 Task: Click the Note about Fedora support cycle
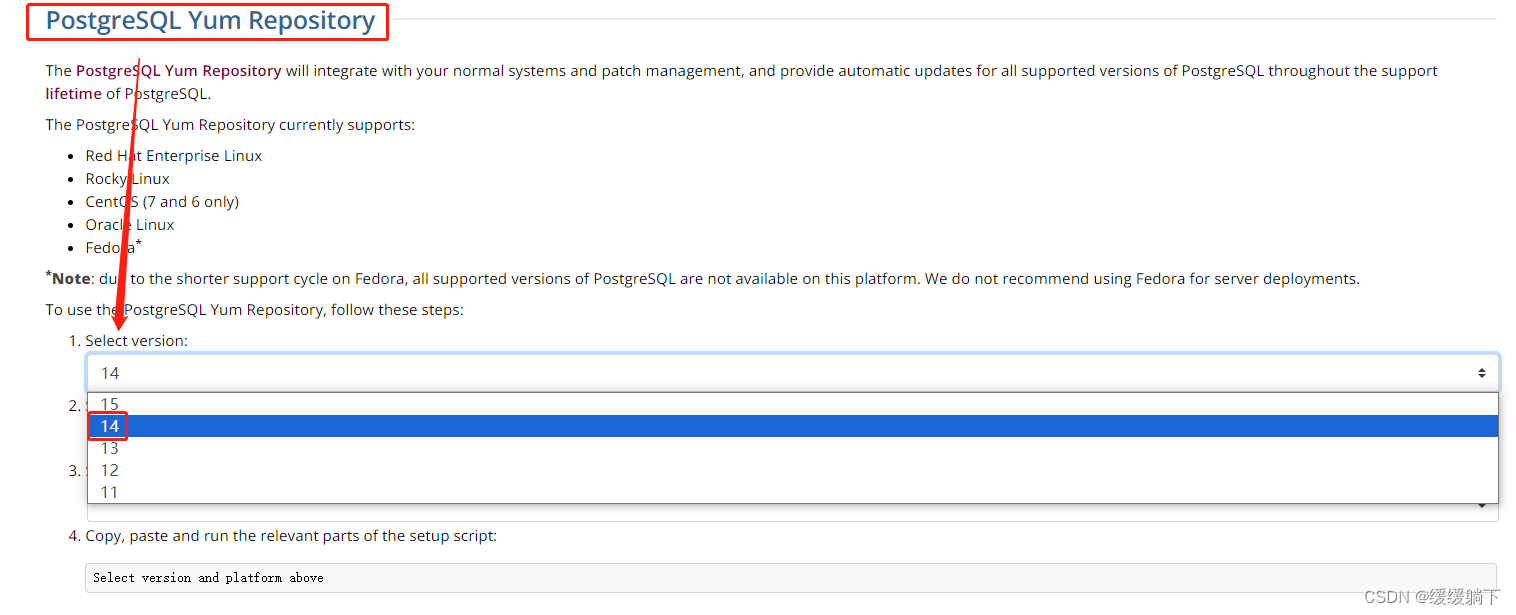tap(702, 278)
